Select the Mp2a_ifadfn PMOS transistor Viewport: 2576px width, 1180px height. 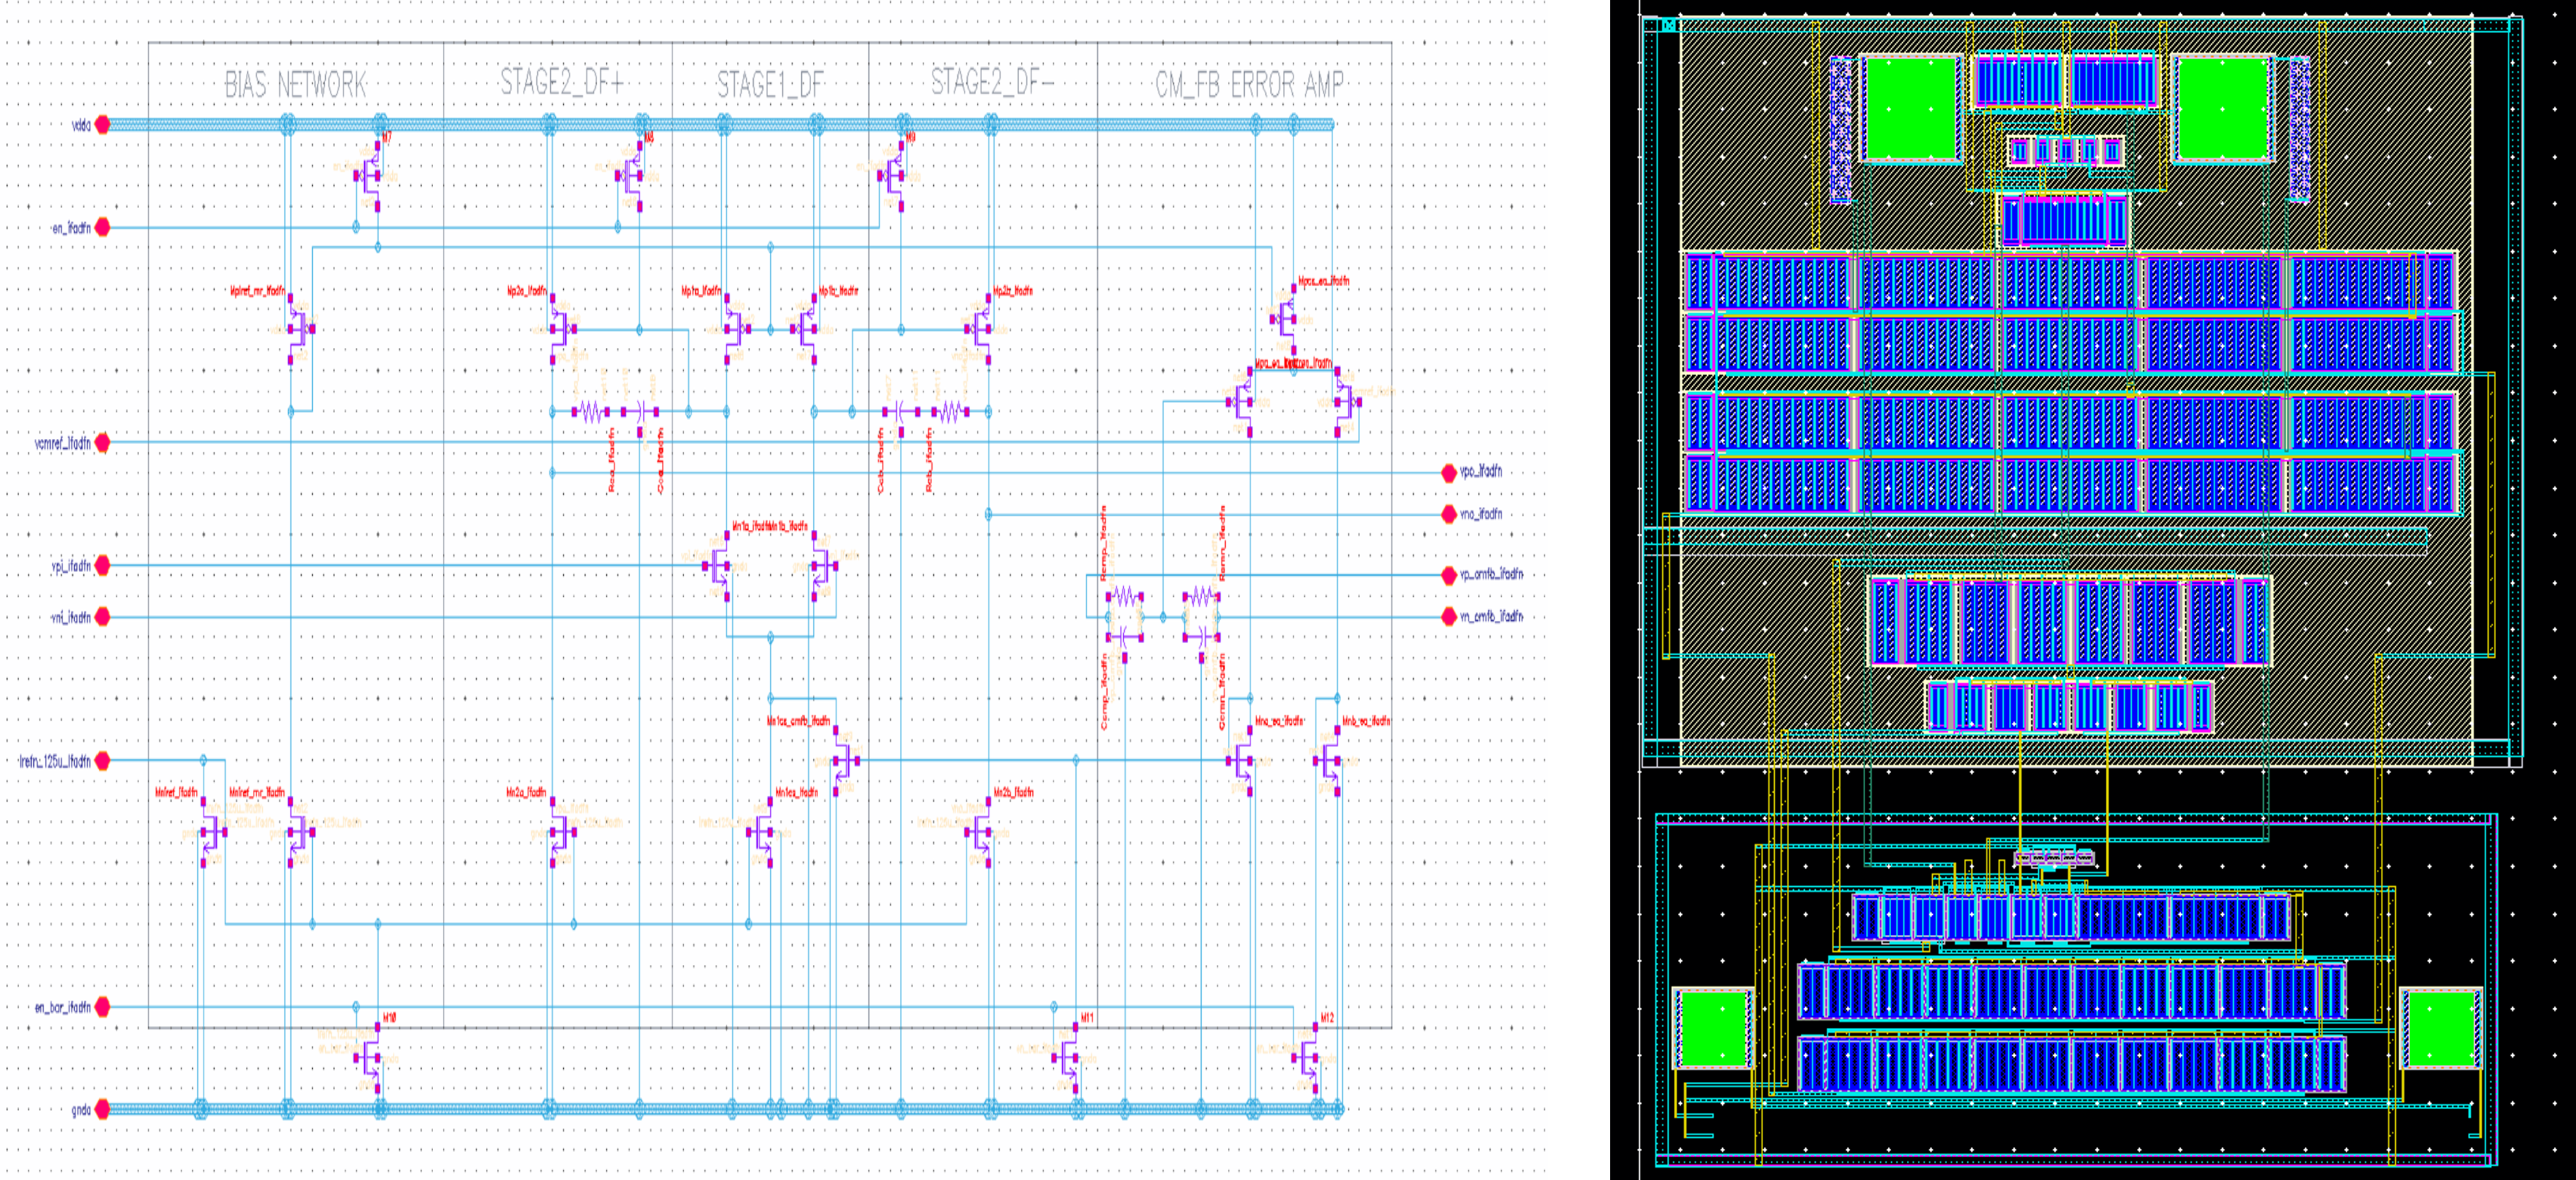click(x=561, y=328)
